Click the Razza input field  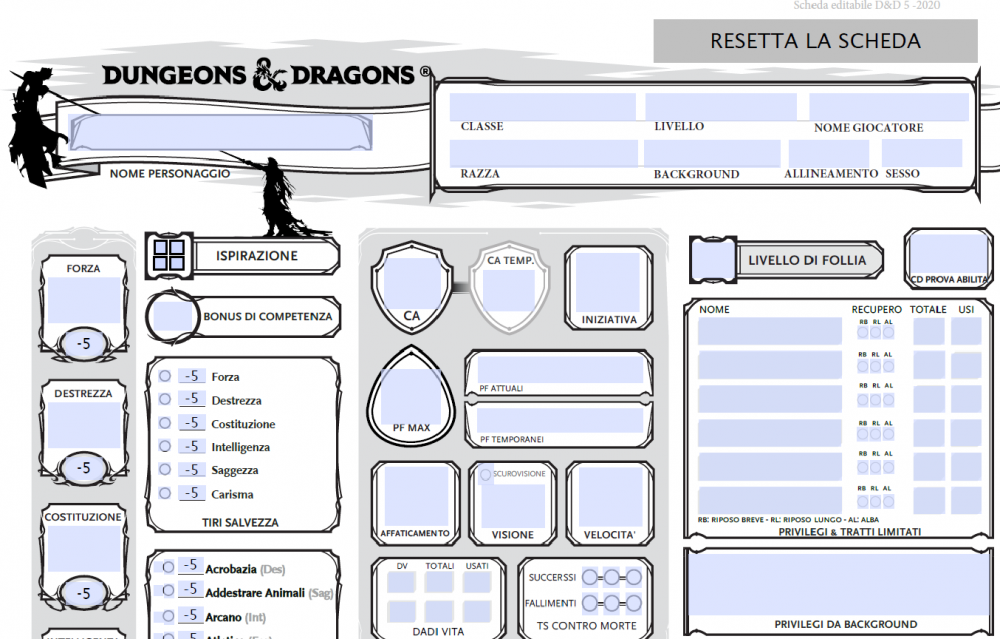(x=543, y=154)
